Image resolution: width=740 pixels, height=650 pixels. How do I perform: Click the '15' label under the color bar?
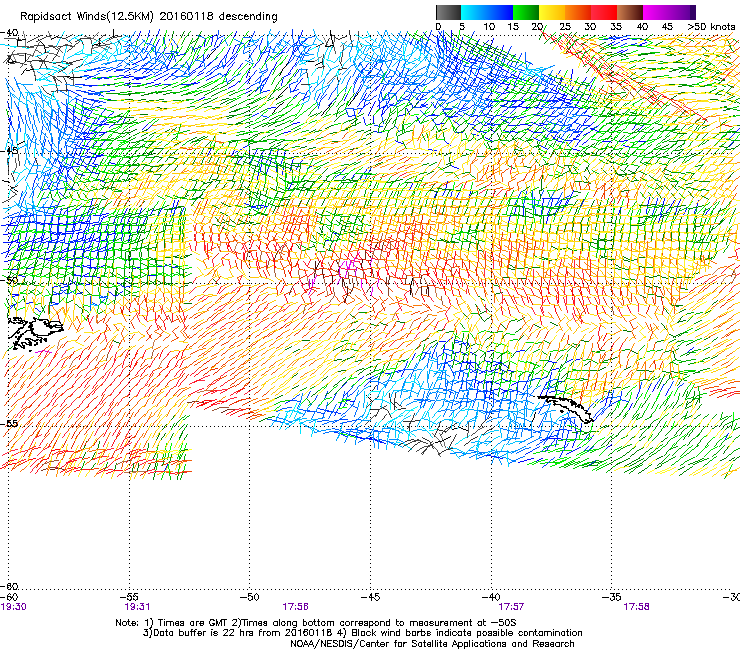(x=513, y=27)
